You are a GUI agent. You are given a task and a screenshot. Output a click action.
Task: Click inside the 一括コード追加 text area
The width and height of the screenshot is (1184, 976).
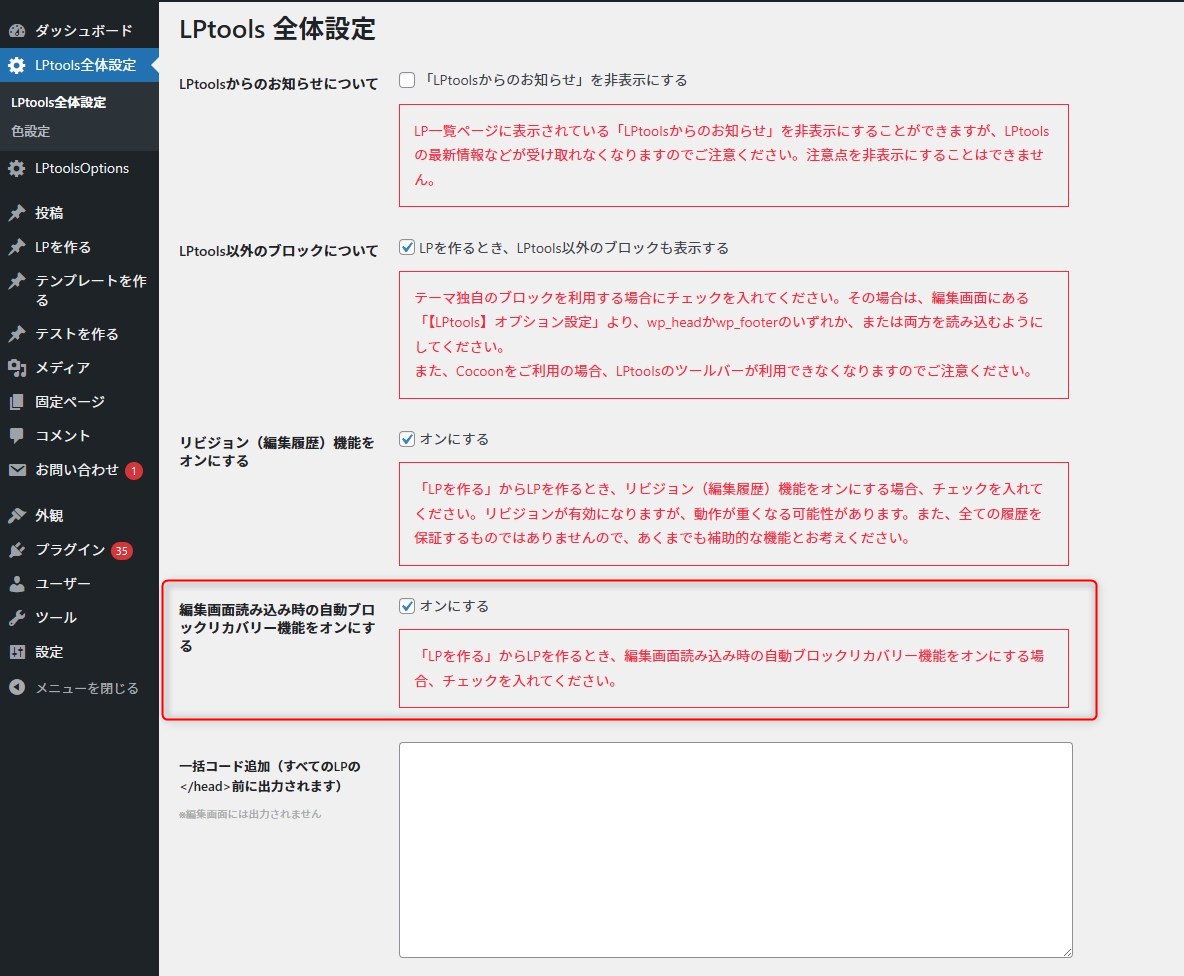coord(735,850)
